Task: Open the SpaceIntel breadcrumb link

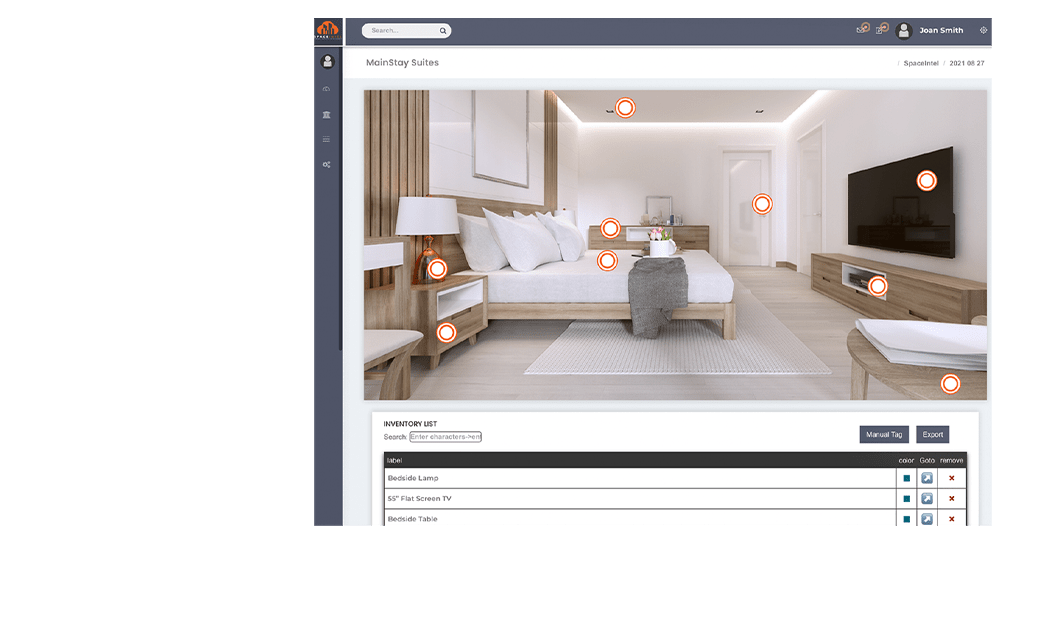Action: (x=920, y=62)
